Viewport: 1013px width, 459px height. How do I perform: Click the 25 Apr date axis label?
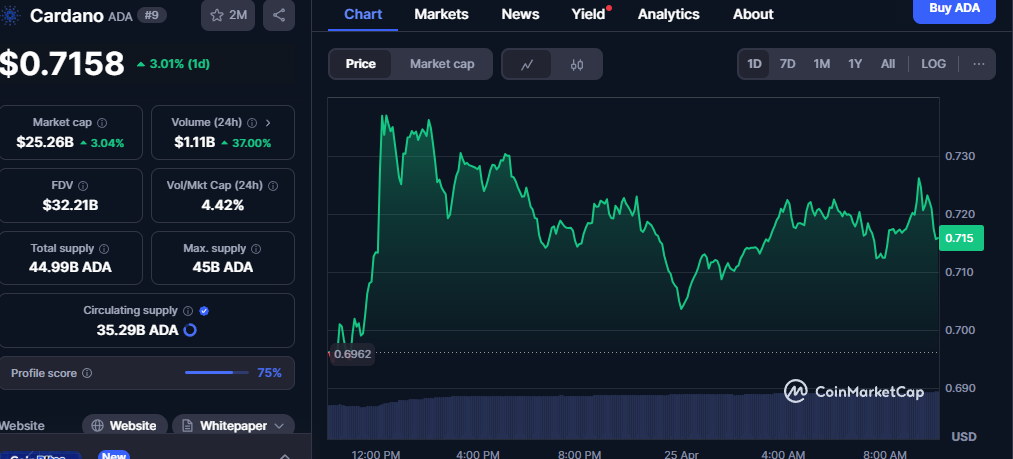point(682,453)
